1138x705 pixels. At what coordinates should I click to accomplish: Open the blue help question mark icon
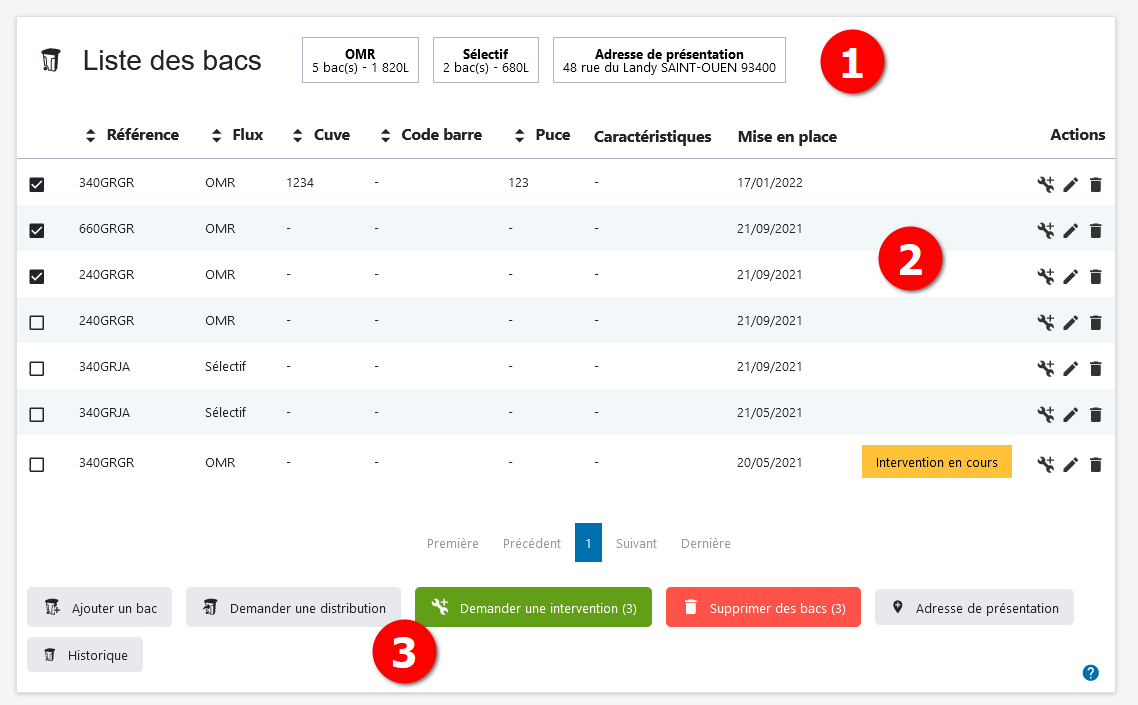1091,673
